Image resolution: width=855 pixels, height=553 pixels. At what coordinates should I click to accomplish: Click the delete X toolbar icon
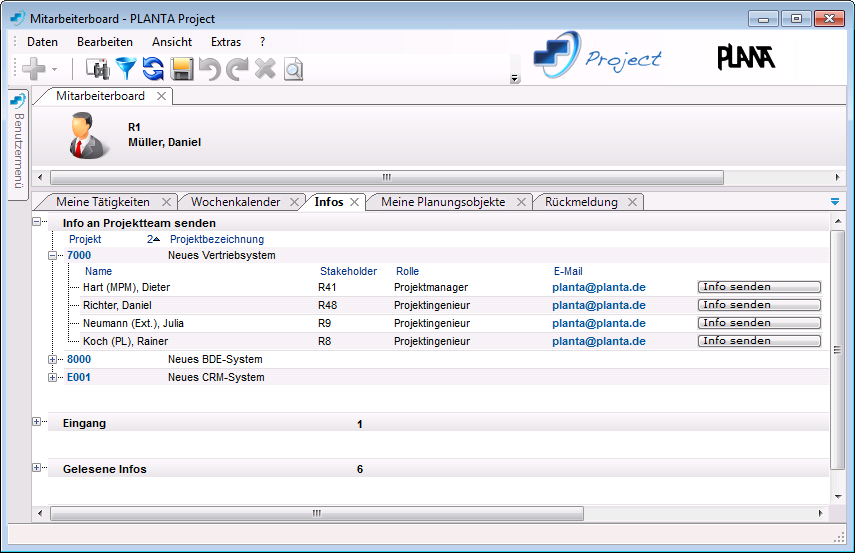pyautogui.click(x=265, y=68)
